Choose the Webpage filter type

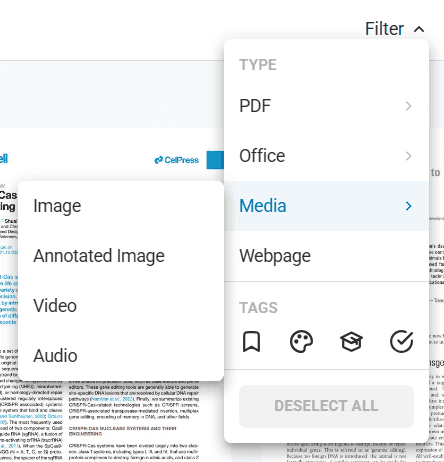point(326,256)
